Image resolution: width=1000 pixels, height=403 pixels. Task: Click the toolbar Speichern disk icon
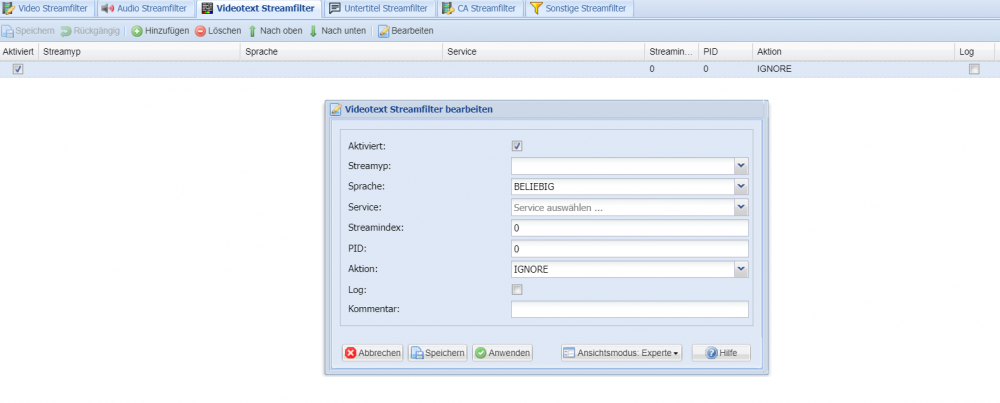pos(7,31)
